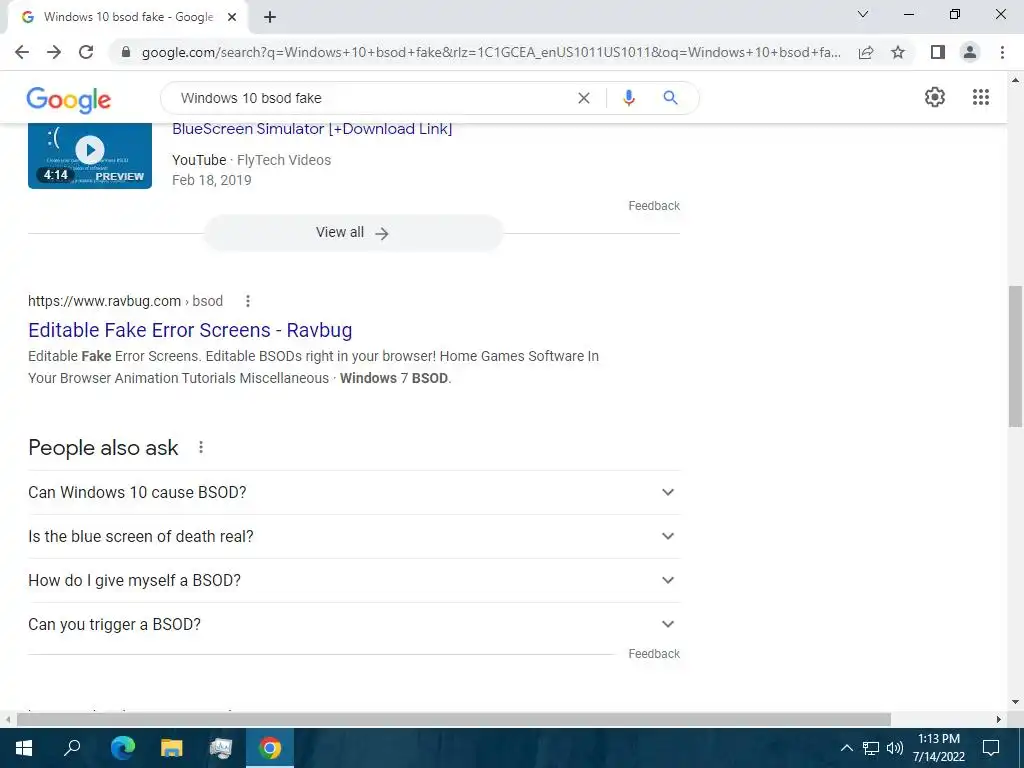This screenshot has width=1024, height=768.
Task: Select the Windows 10 bsod fake tab
Action: pos(128,17)
